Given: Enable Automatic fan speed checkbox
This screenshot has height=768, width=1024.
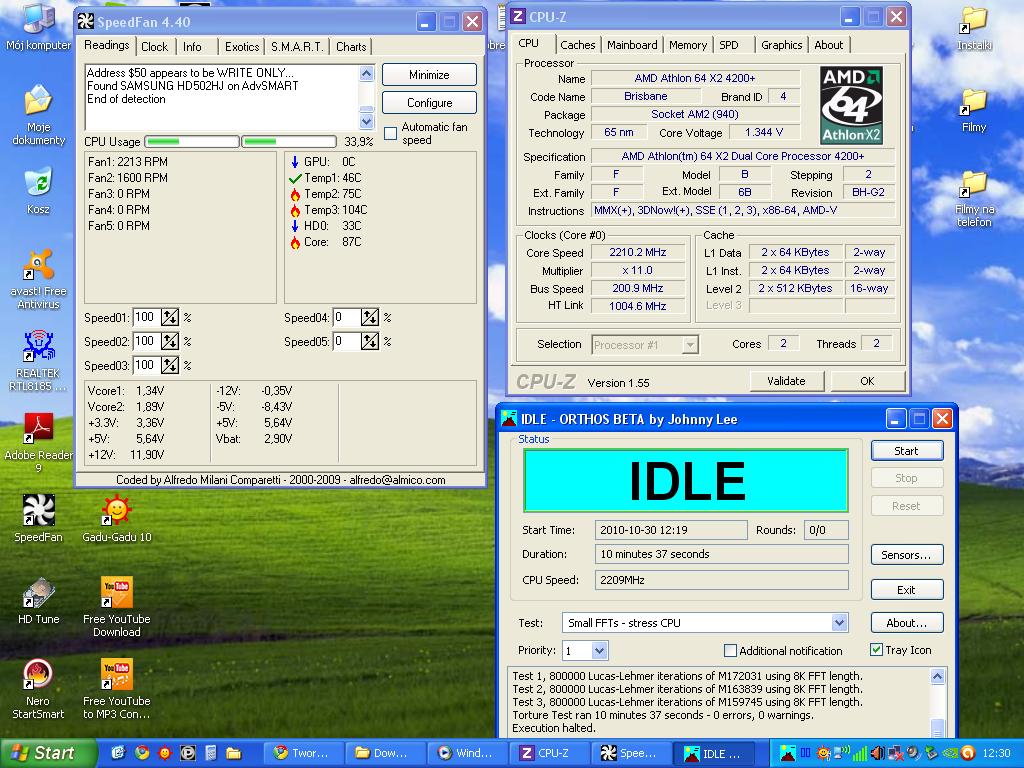Looking at the screenshot, I should [391, 134].
